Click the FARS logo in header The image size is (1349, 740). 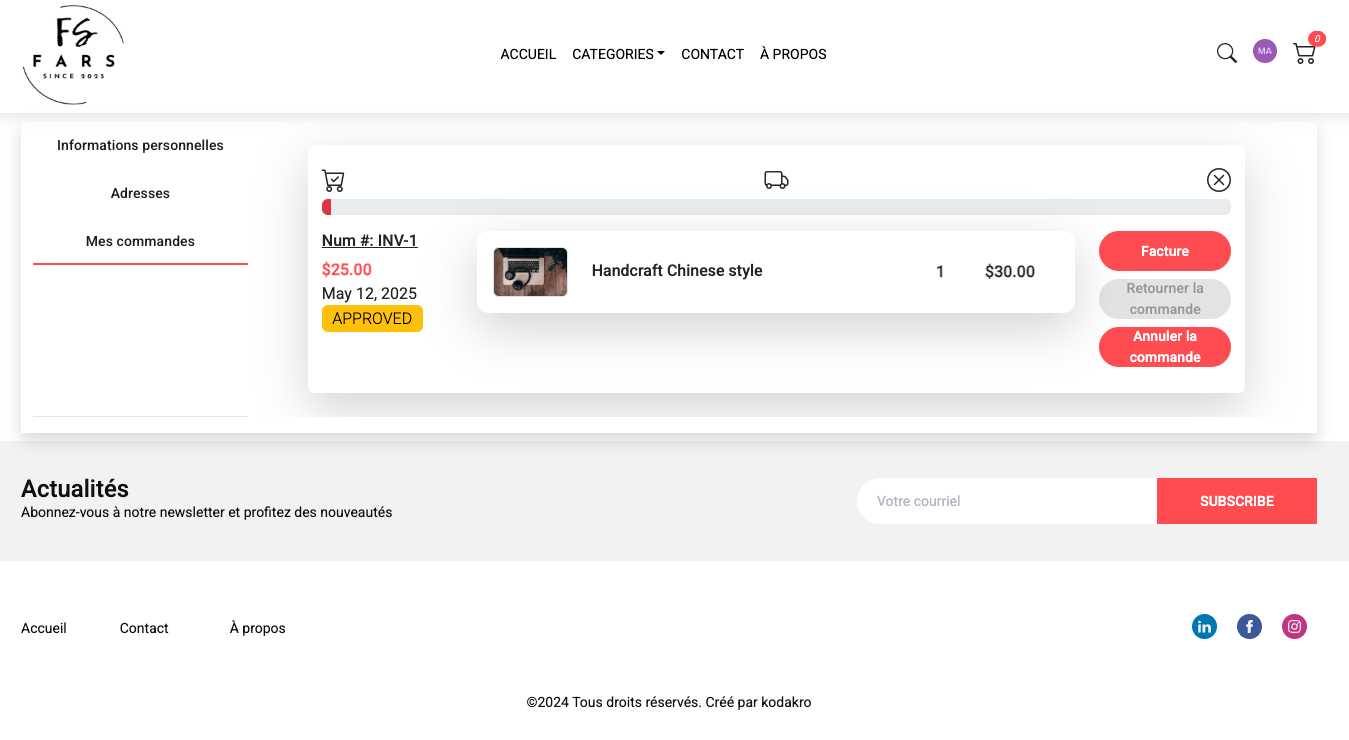73,55
